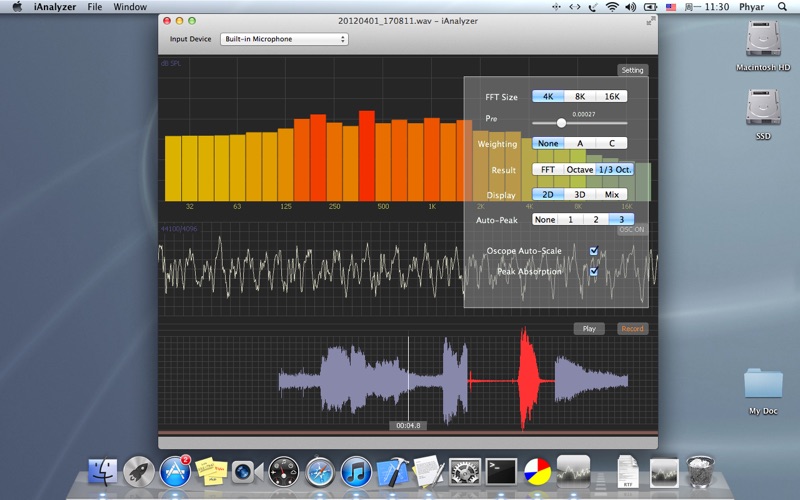The width and height of the screenshot is (800, 500).
Task: Open Stickies in the Dock
Action: pyautogui.click(x=211, y=471)
